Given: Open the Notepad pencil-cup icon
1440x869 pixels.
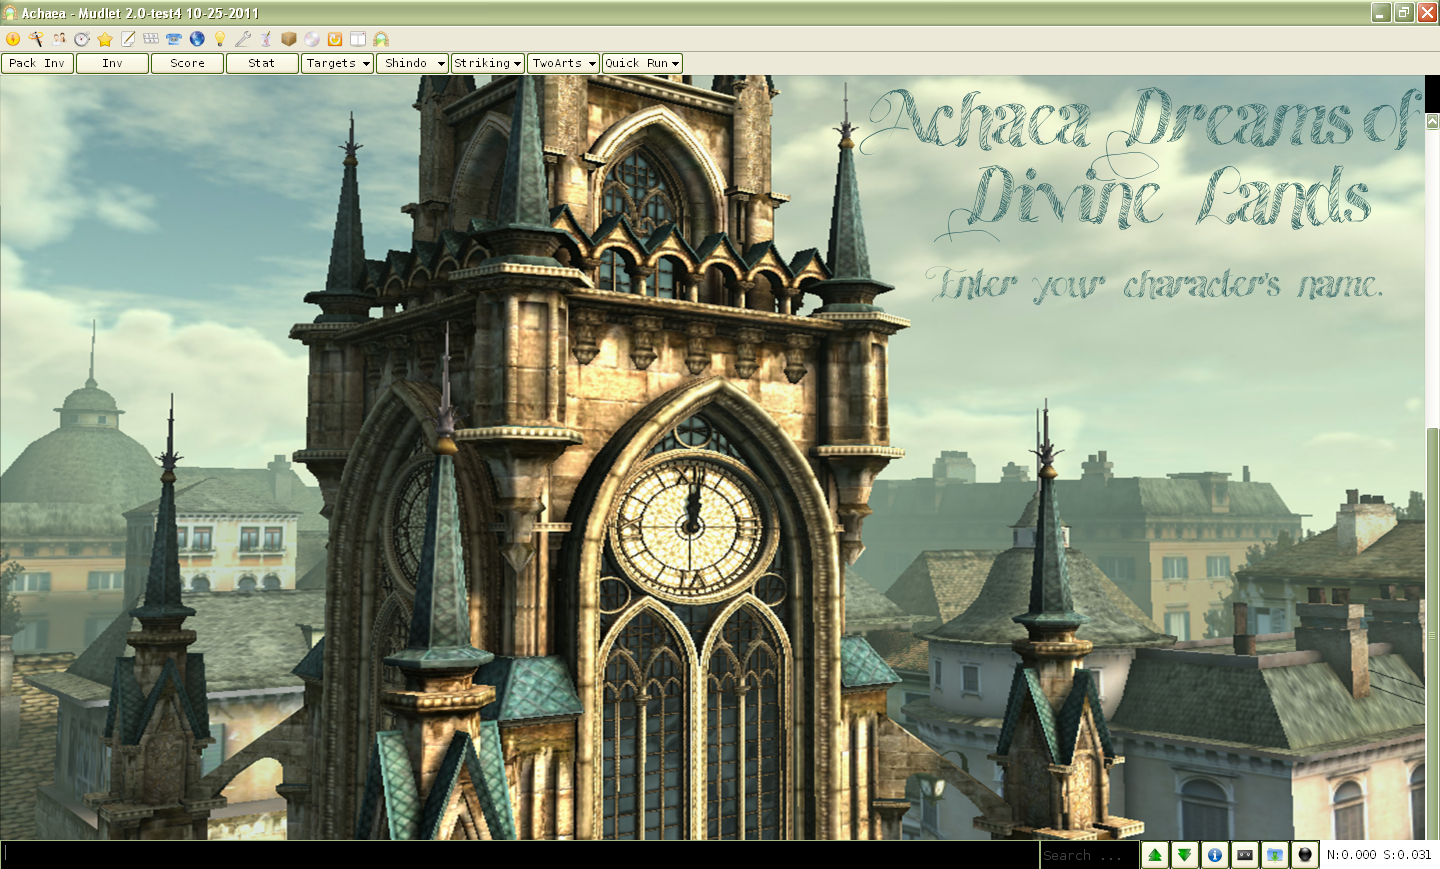Looking at the screenshot, I should click(x=266, y=39).
